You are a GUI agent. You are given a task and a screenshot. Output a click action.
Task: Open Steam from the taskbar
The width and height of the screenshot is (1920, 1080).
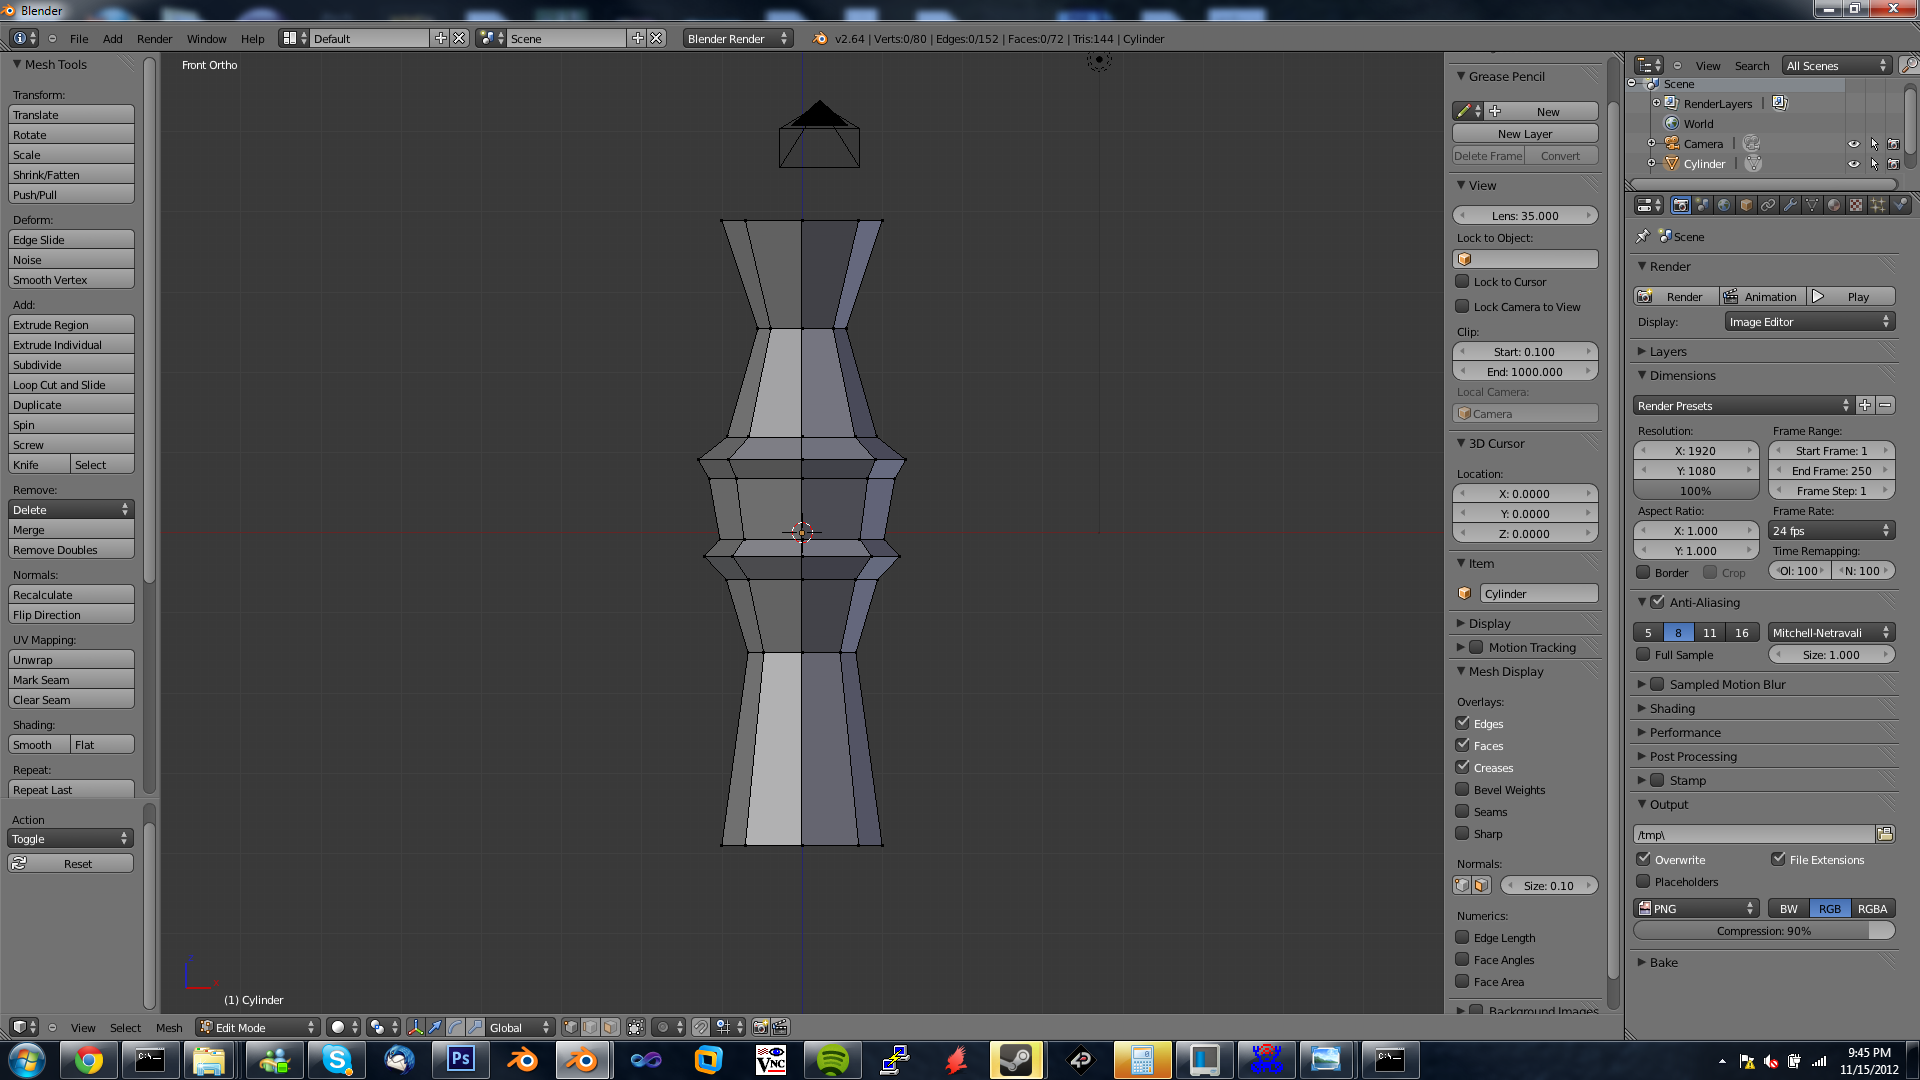click(1016, 1060)
